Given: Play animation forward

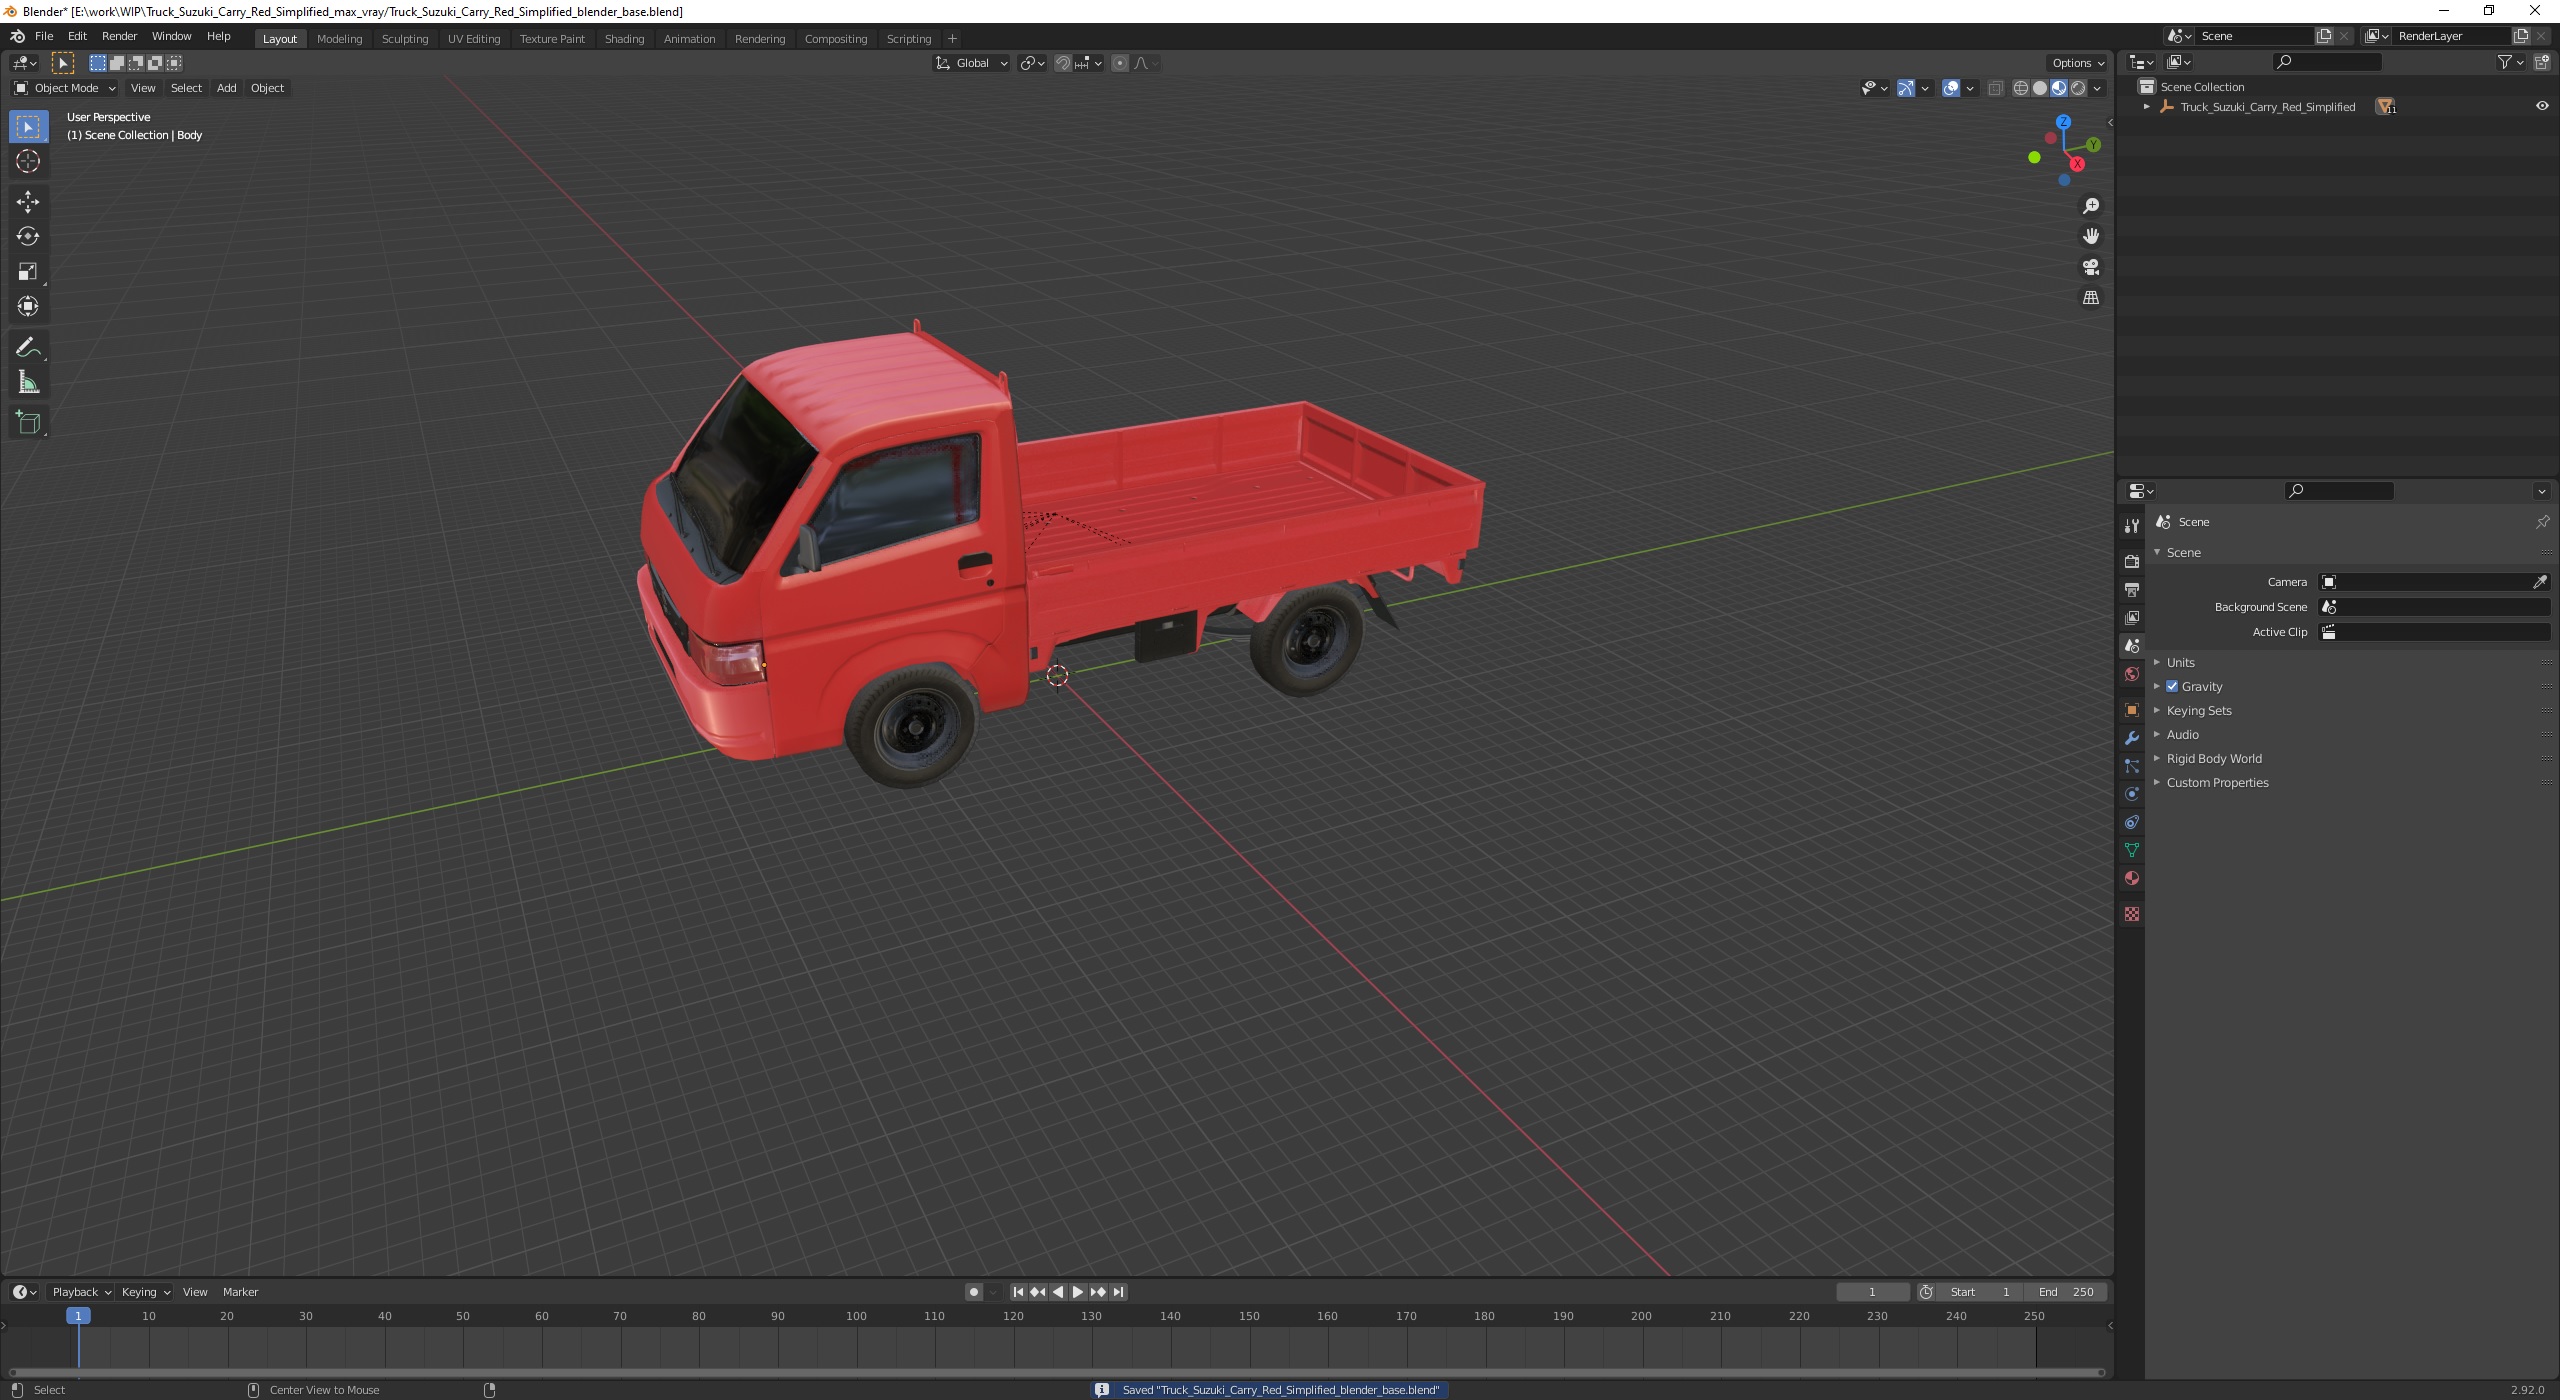Looking at the screenshot, I should pyautogui.click(x=1078, y=1292).
